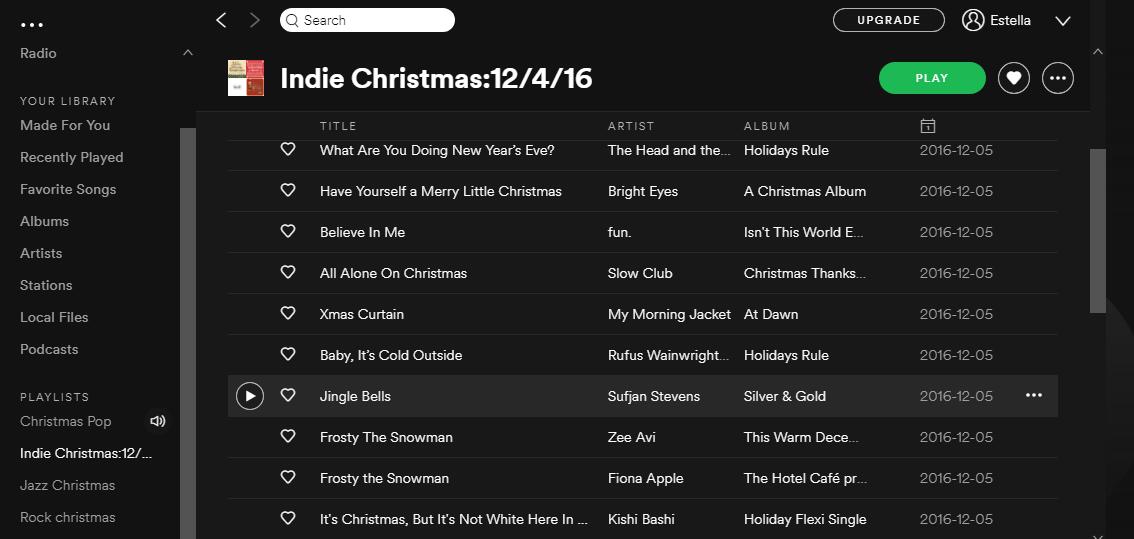Viewport: 1134px width, 539px height.
Task: Like the song Xmas Curtain
Action: 288,314
